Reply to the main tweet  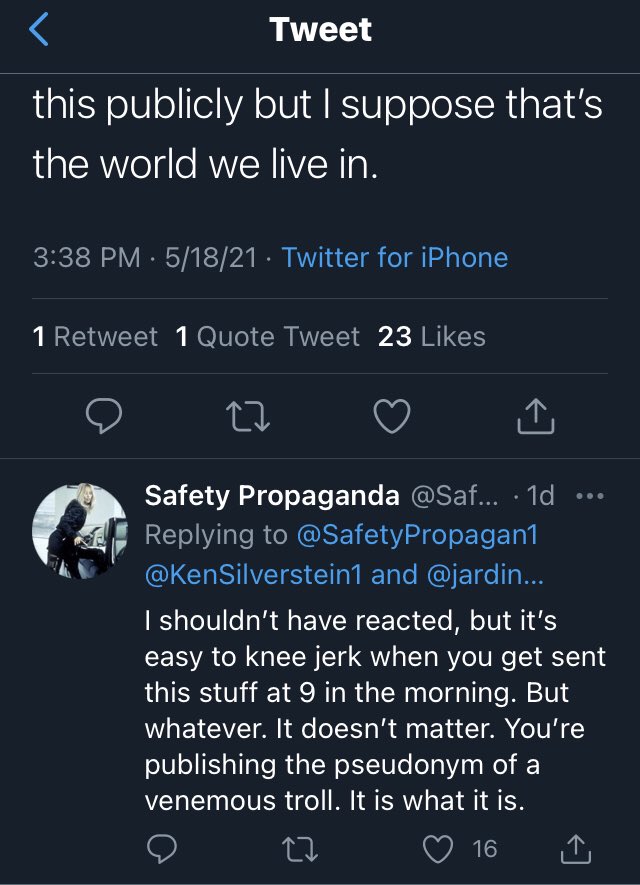(x=103, y=417)
